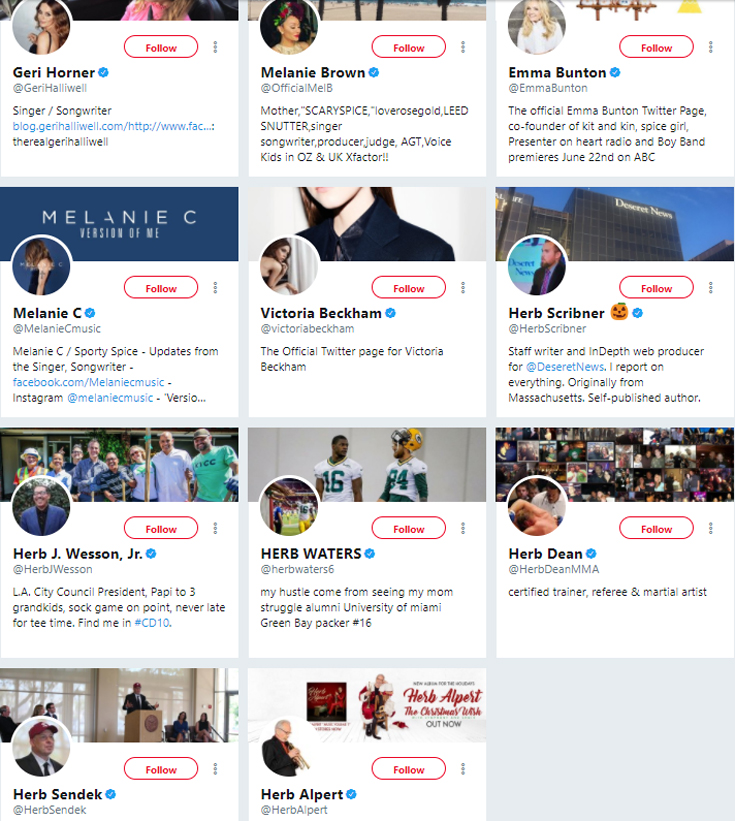735x821 pixels.
Task: Toggle Follow for HERB WATERS
Action: coord(408,529)
